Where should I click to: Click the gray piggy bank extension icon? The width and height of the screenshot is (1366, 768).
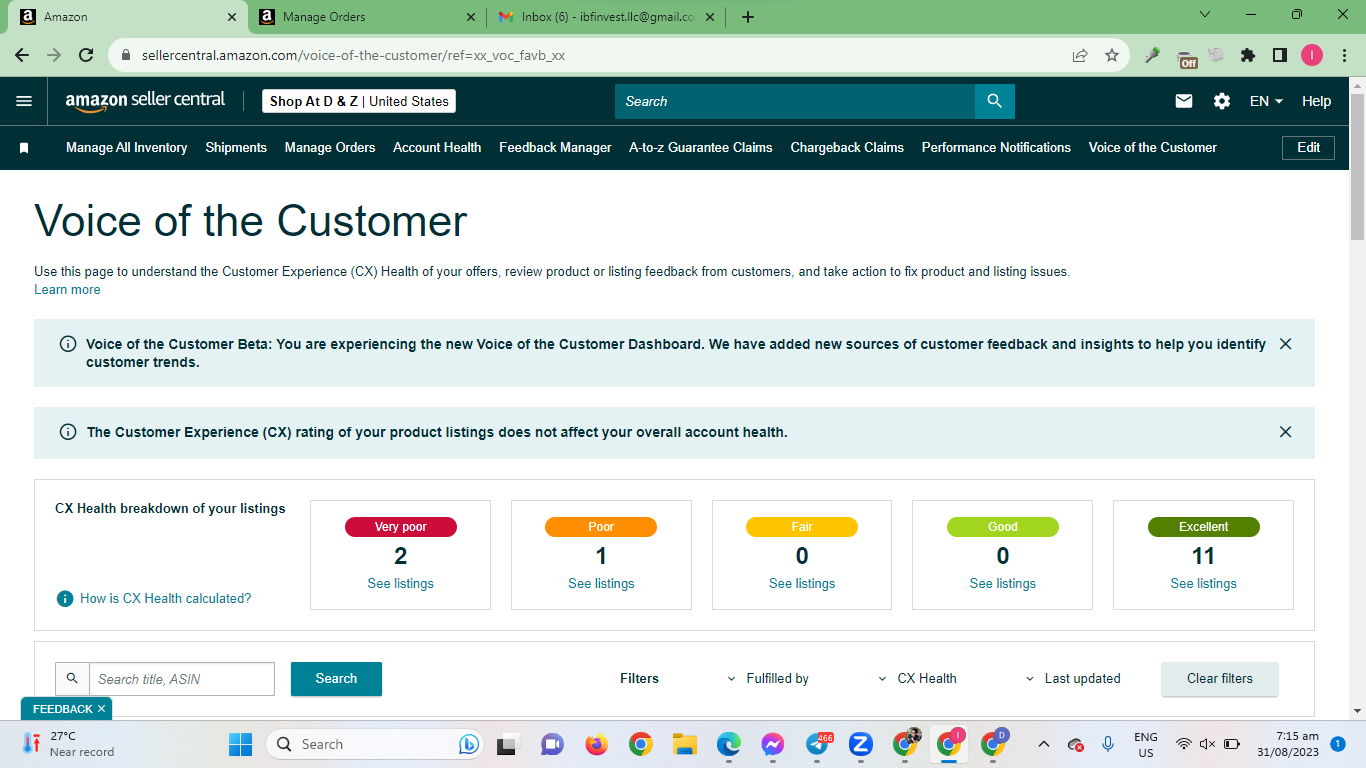(x=1216, y=55)
